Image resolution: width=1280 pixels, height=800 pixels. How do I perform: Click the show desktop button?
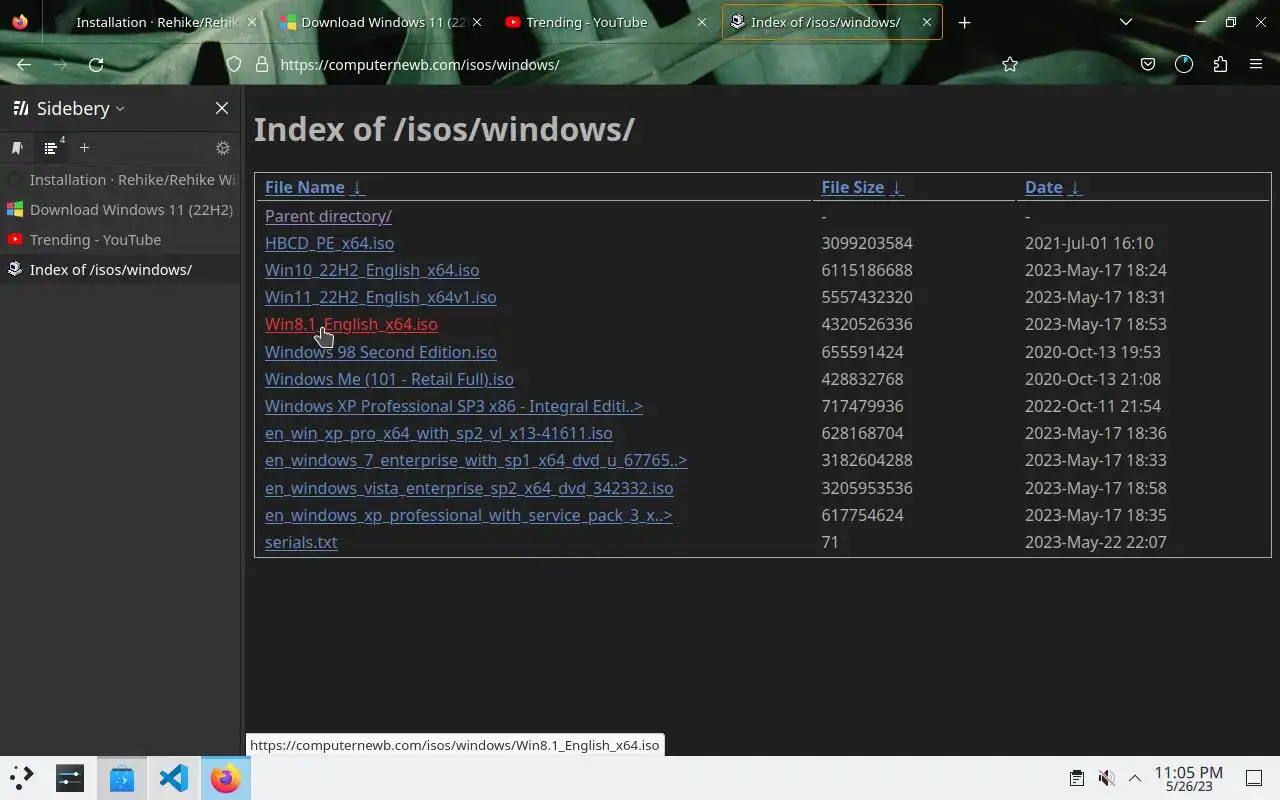pos(1254,778)
